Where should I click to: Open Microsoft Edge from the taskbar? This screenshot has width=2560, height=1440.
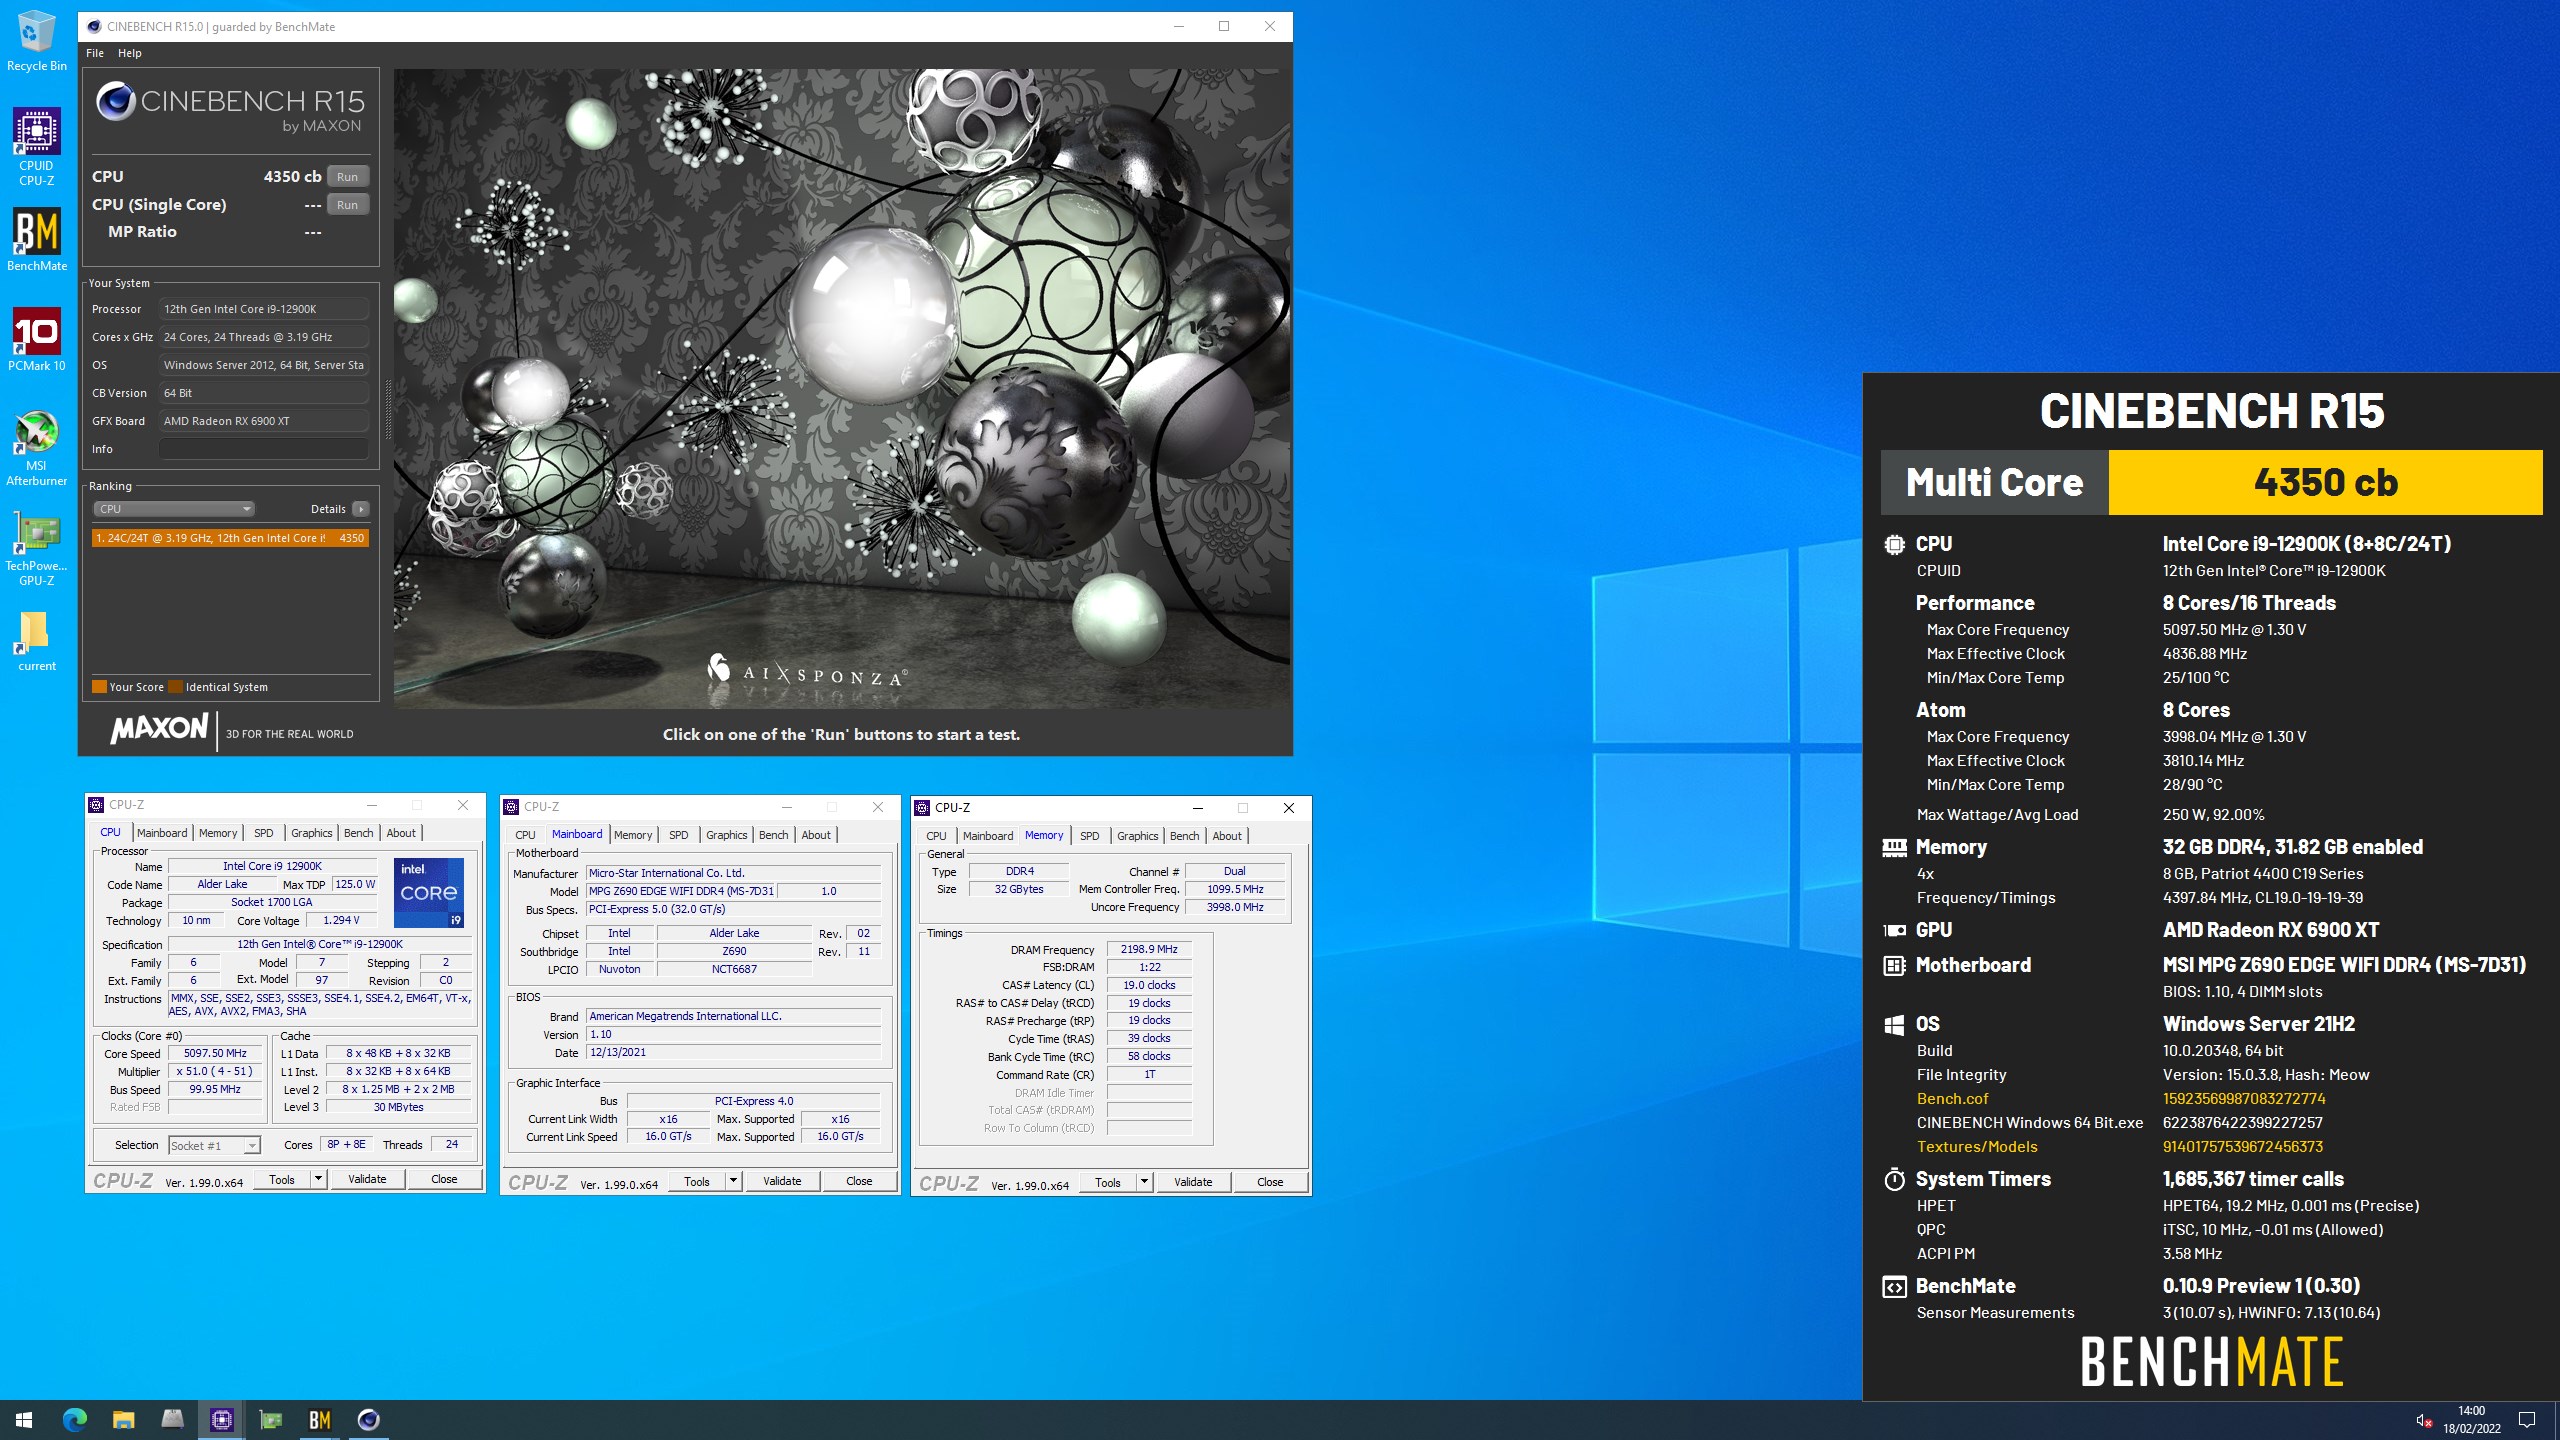[x=74, y=1419]
